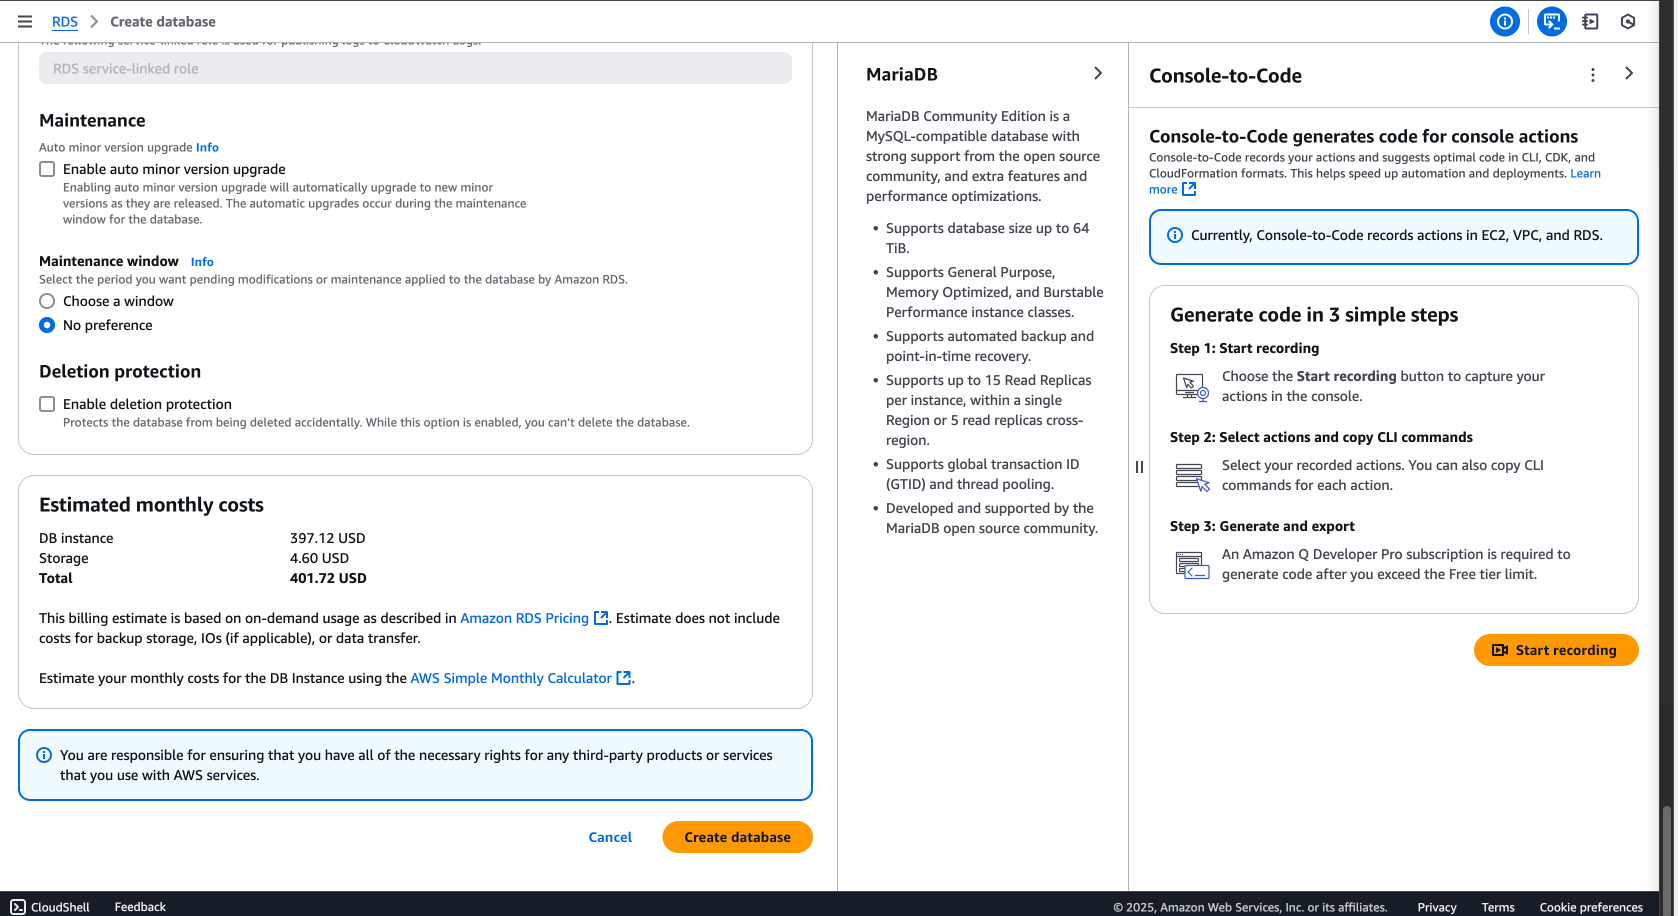Open the Amazon RDS Pricing link
1678x916 pixels.
(524, 618)
